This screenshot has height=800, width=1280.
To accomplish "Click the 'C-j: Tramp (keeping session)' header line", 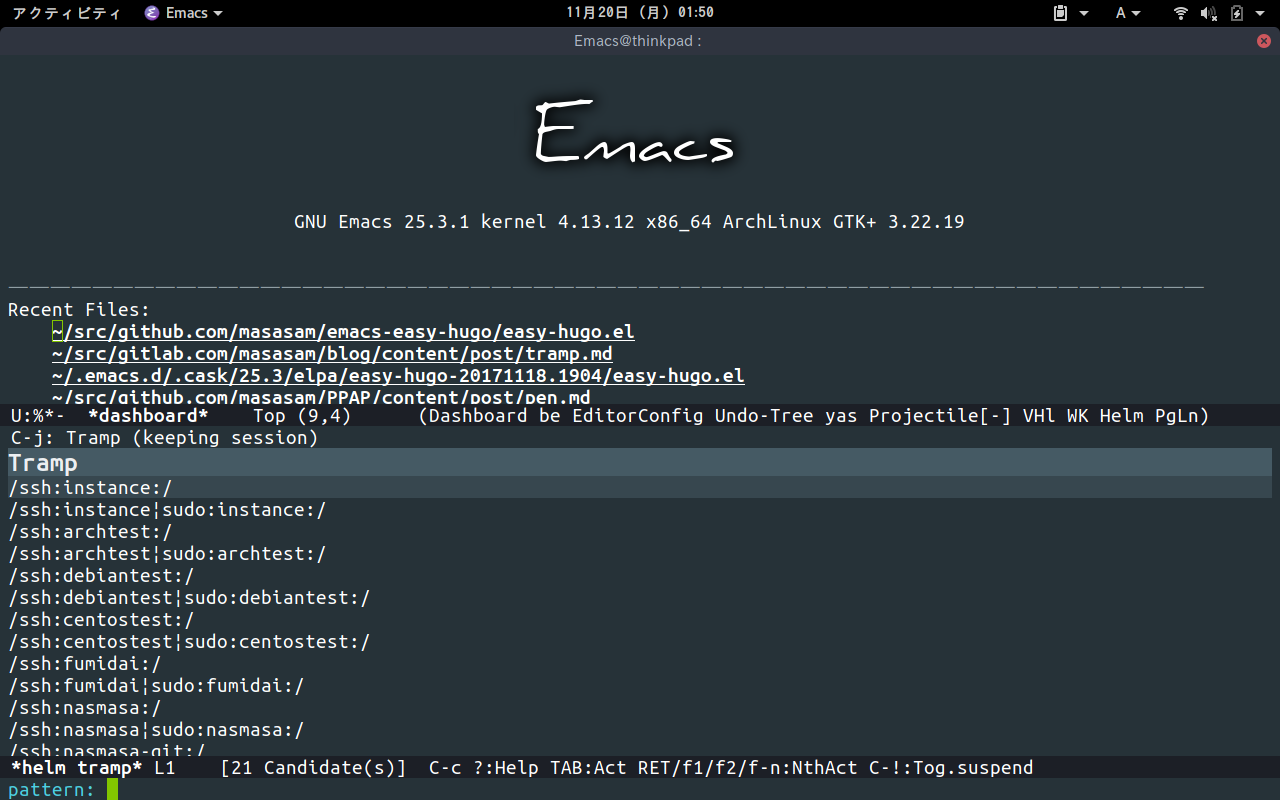I will coord(165,437).
